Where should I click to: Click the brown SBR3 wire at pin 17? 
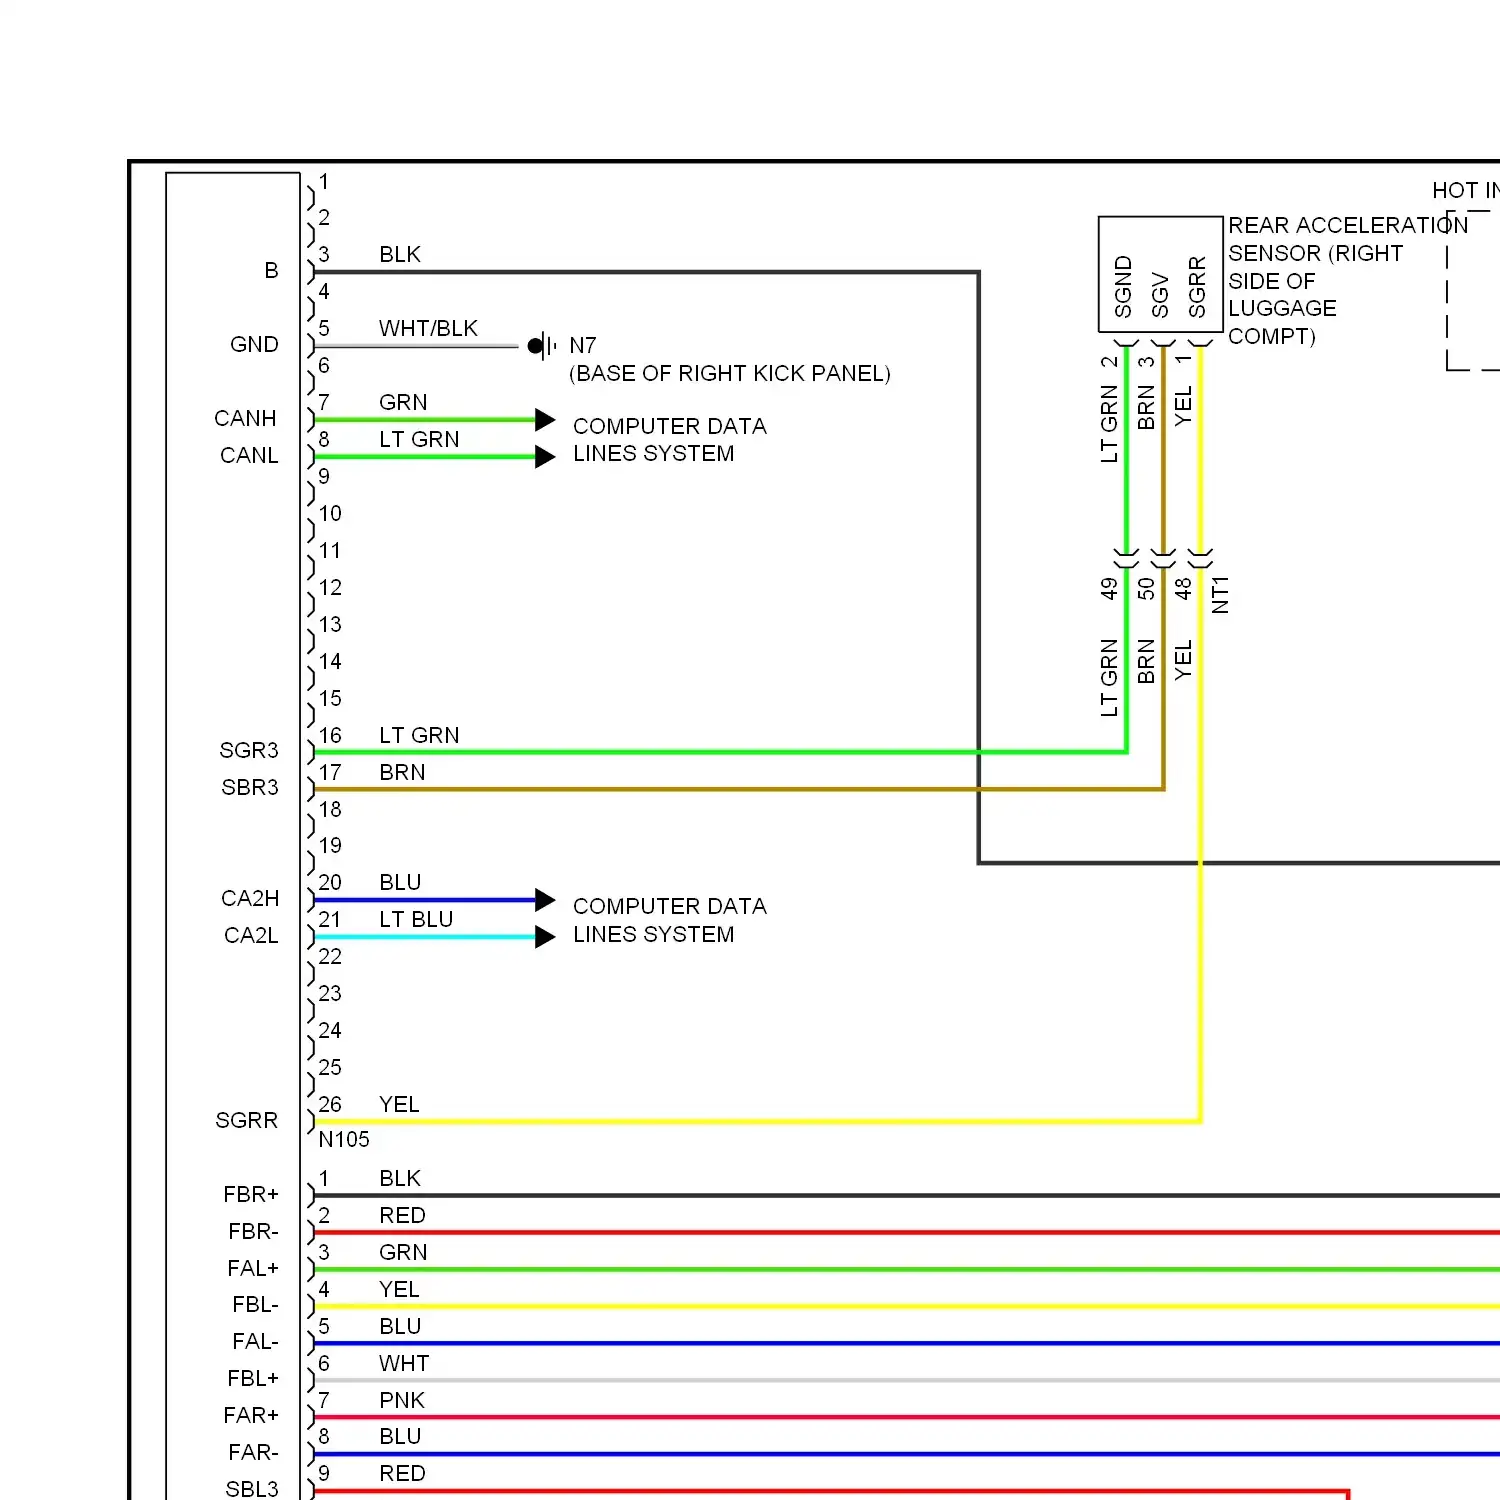coord(740,790)
